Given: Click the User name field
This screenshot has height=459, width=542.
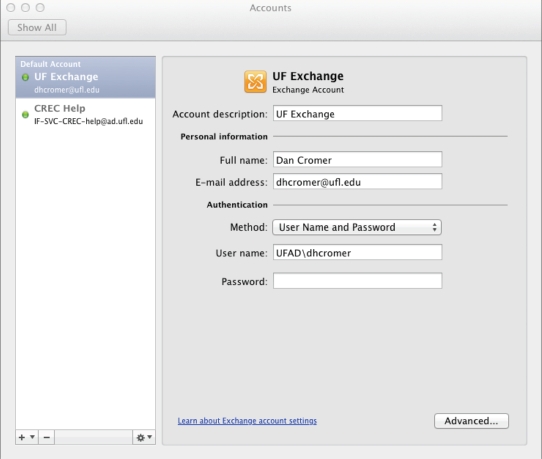Looking at the screenshot, I should (357, 253).
